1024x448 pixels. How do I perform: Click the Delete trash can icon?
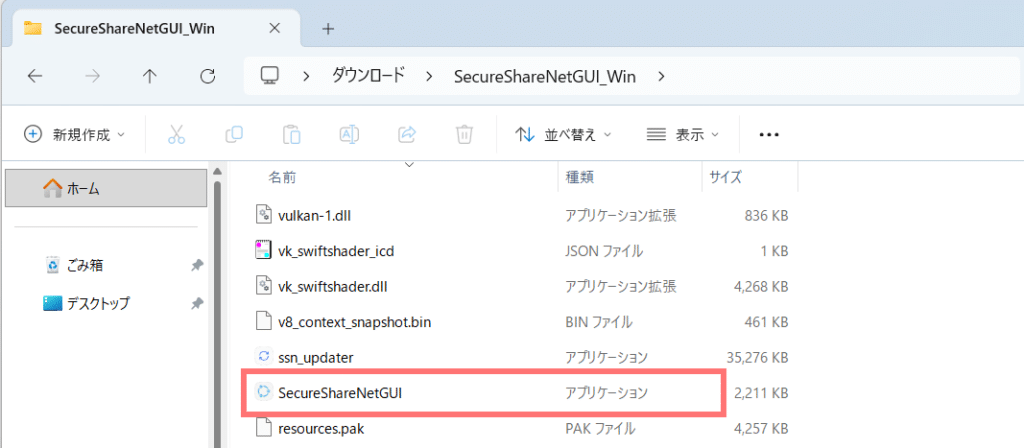pos(464,134)
